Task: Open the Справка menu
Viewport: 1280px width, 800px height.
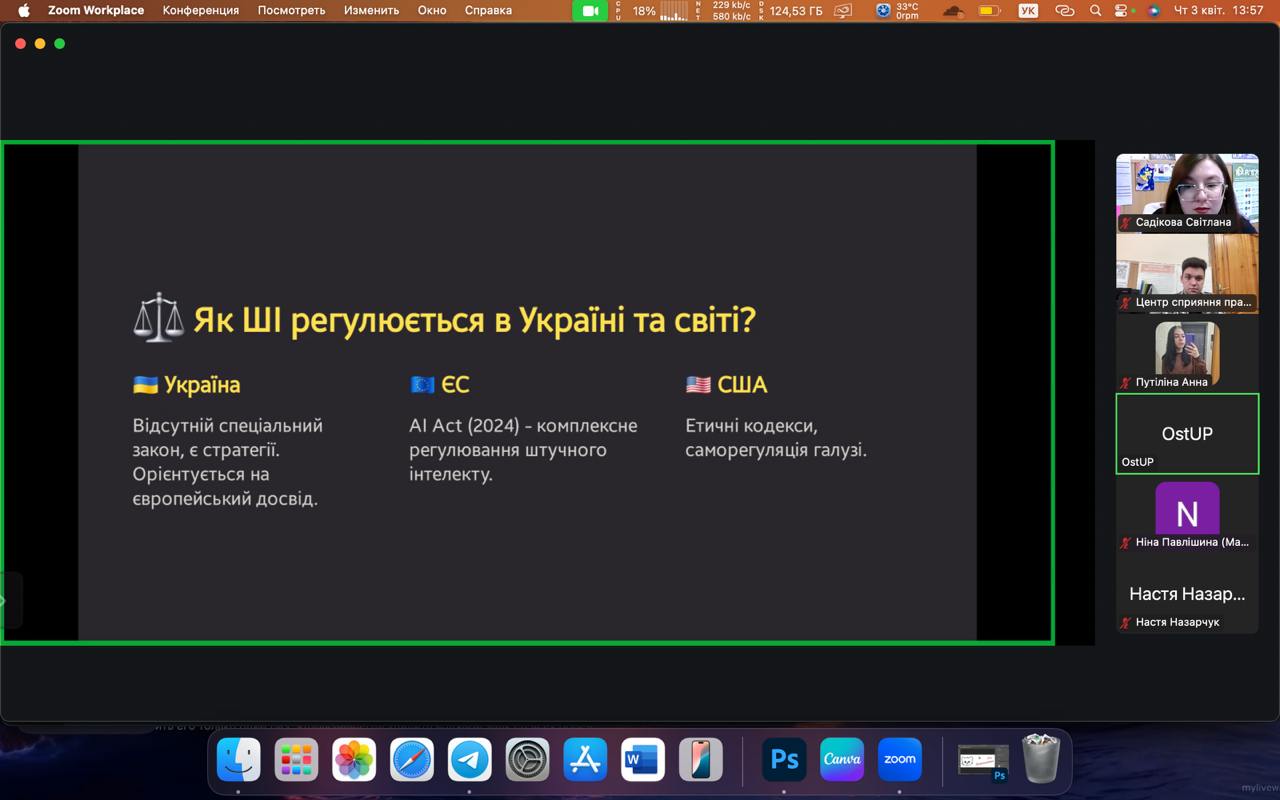Action: click(x=488, y=11)
